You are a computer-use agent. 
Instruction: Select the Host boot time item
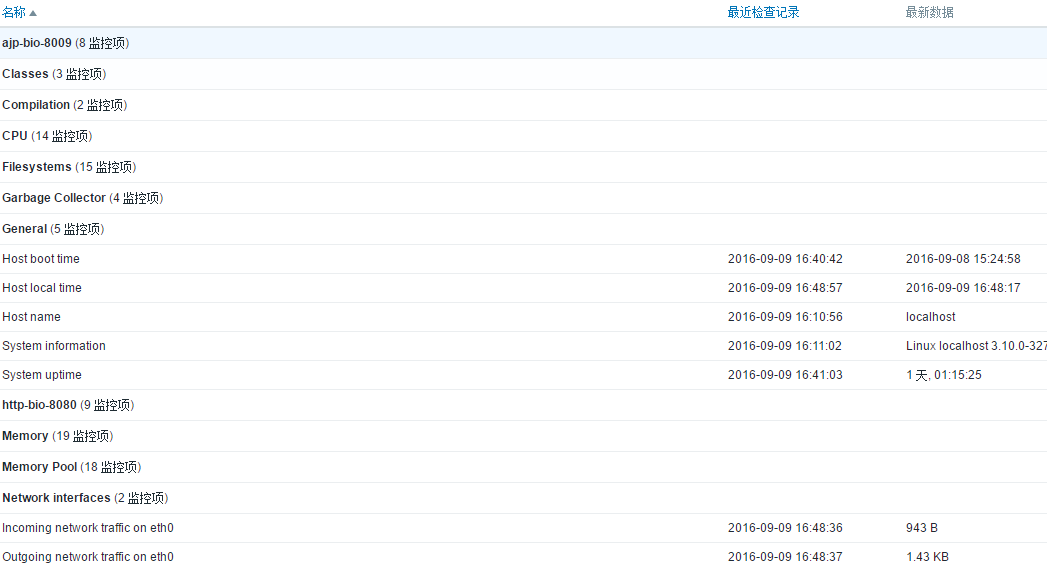click(41, 259)
